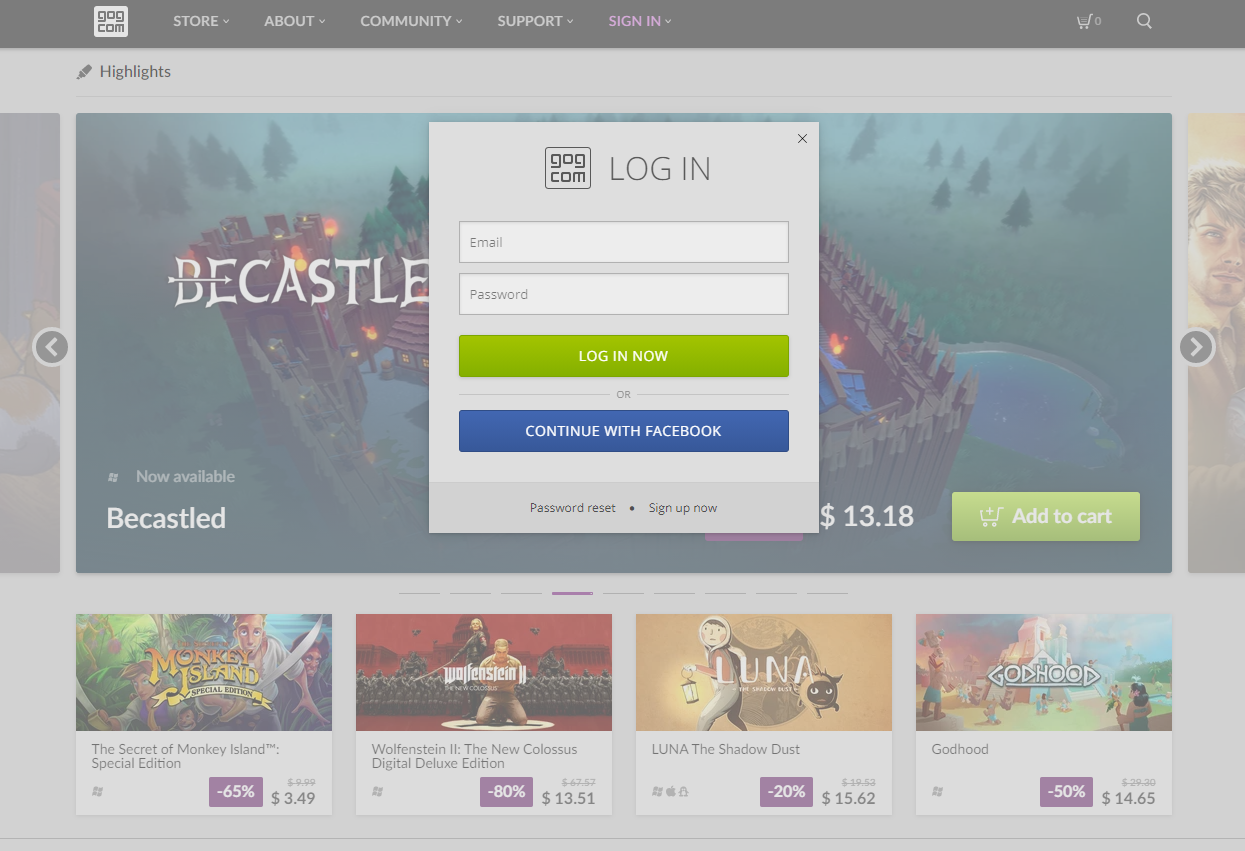Click the search magnifier icon
This screenshot has height=851, width=1245.
(1144, 21)
